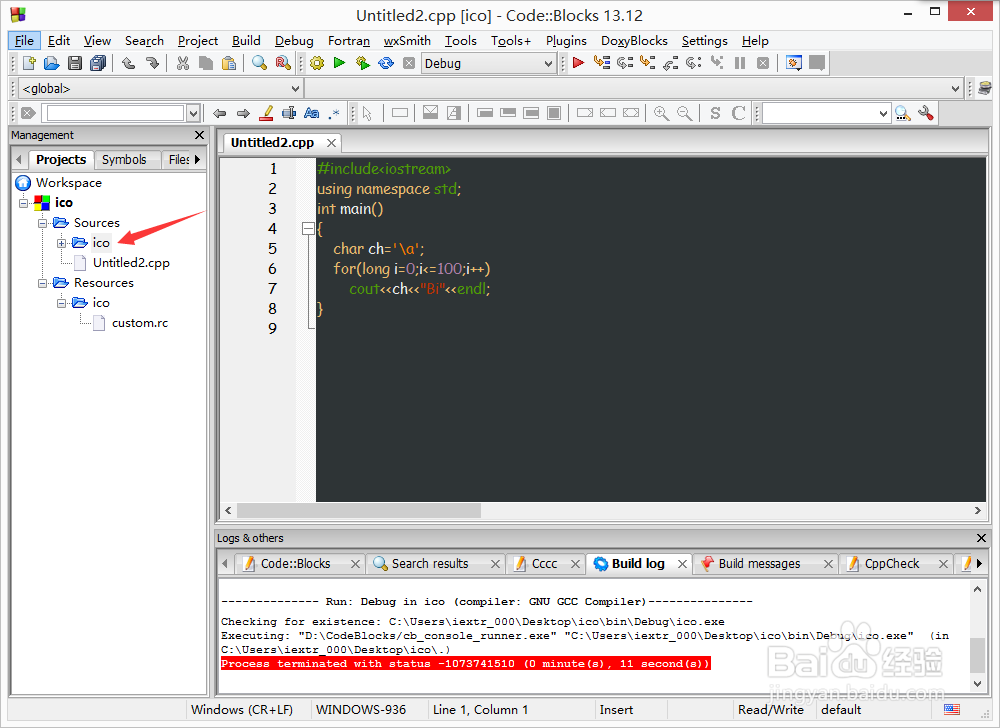Fold the main function at line 4
Image resolution: width=1000 pixels, height=728 pixels.
(x=308, y=228)
